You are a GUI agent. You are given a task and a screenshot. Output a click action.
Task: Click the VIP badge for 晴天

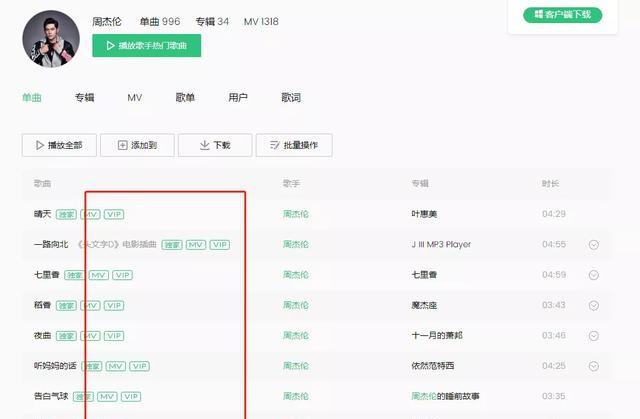click(114, 214)
